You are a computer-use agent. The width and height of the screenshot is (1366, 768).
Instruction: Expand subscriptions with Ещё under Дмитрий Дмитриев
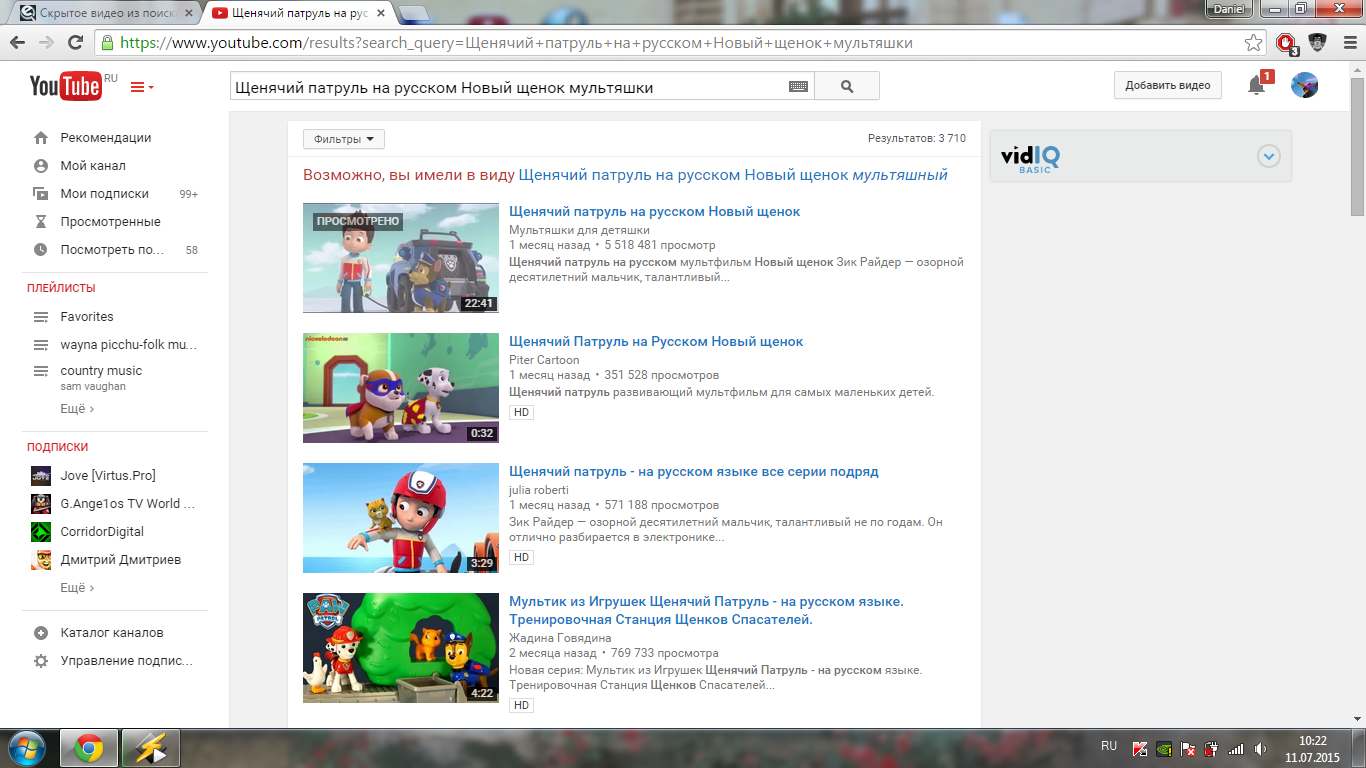pos(77,588)
